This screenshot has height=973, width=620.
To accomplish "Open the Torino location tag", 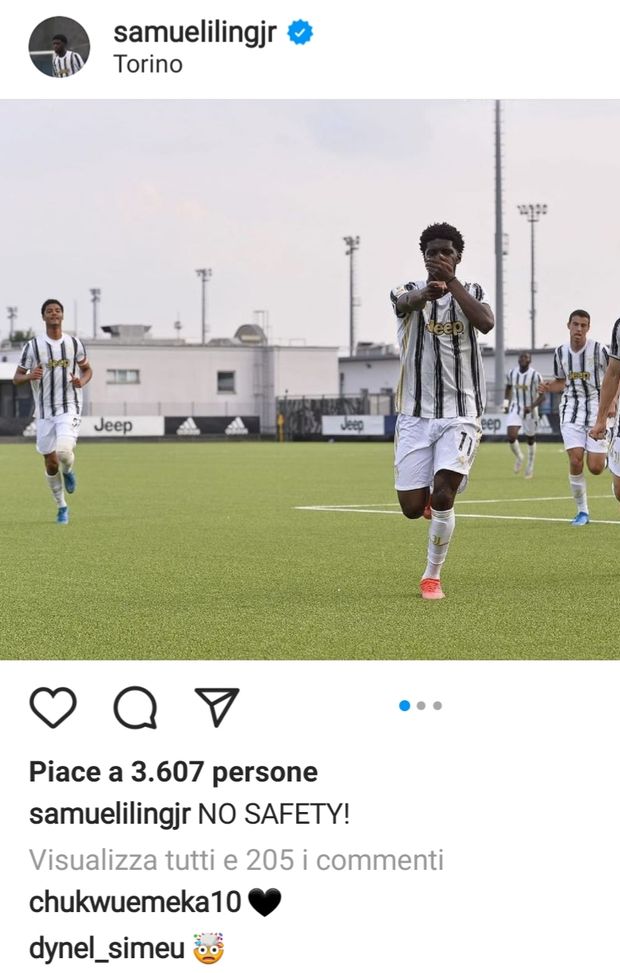I will pos(148,65).
